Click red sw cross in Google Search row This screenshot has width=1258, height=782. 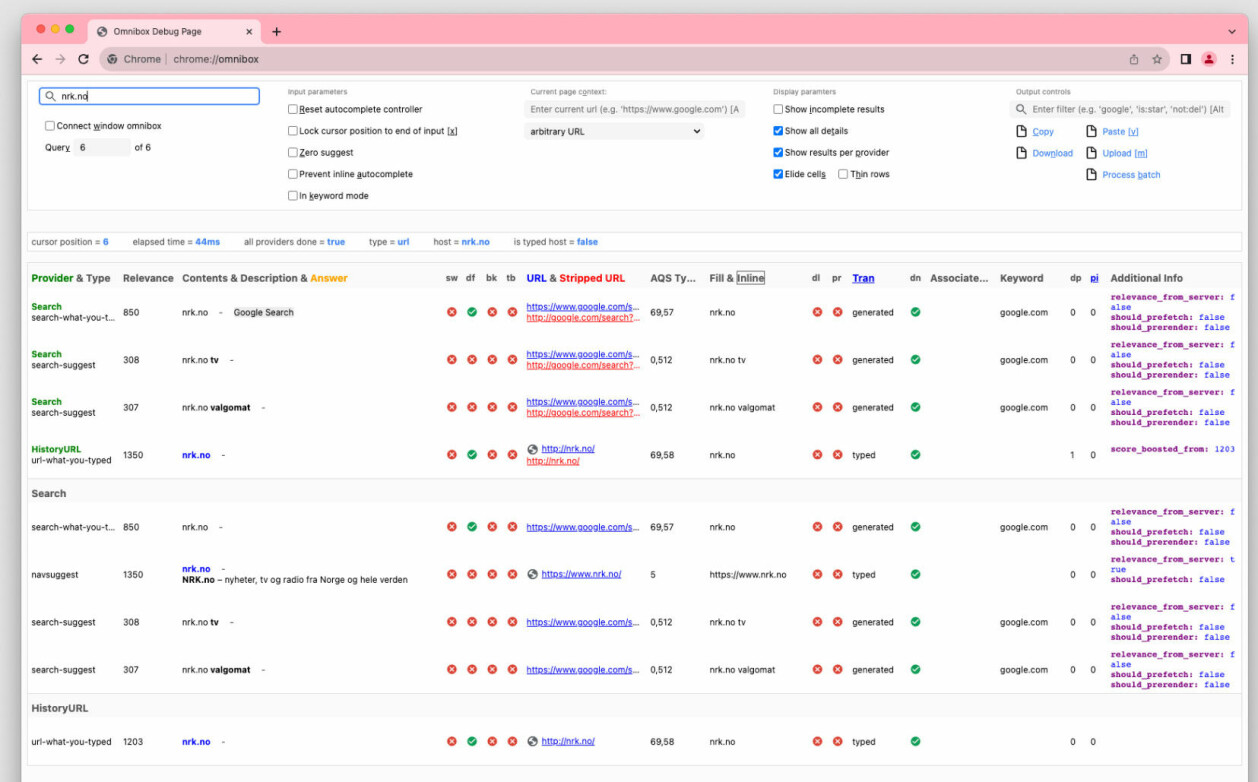point(452,312)
